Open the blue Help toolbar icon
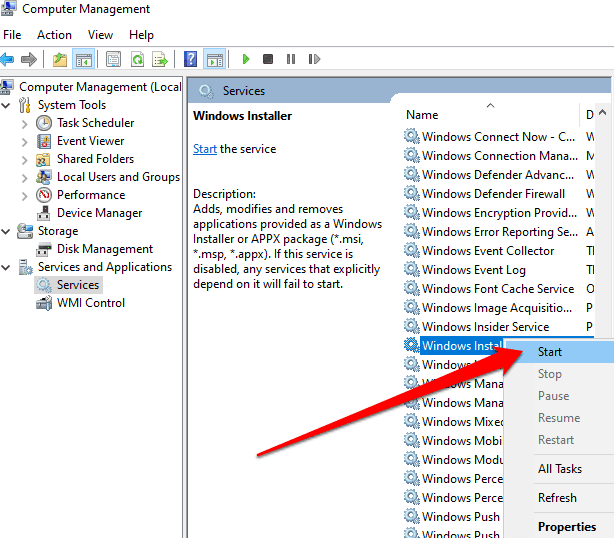The height and width of the screenshot is (538, 614). point(190,59)
